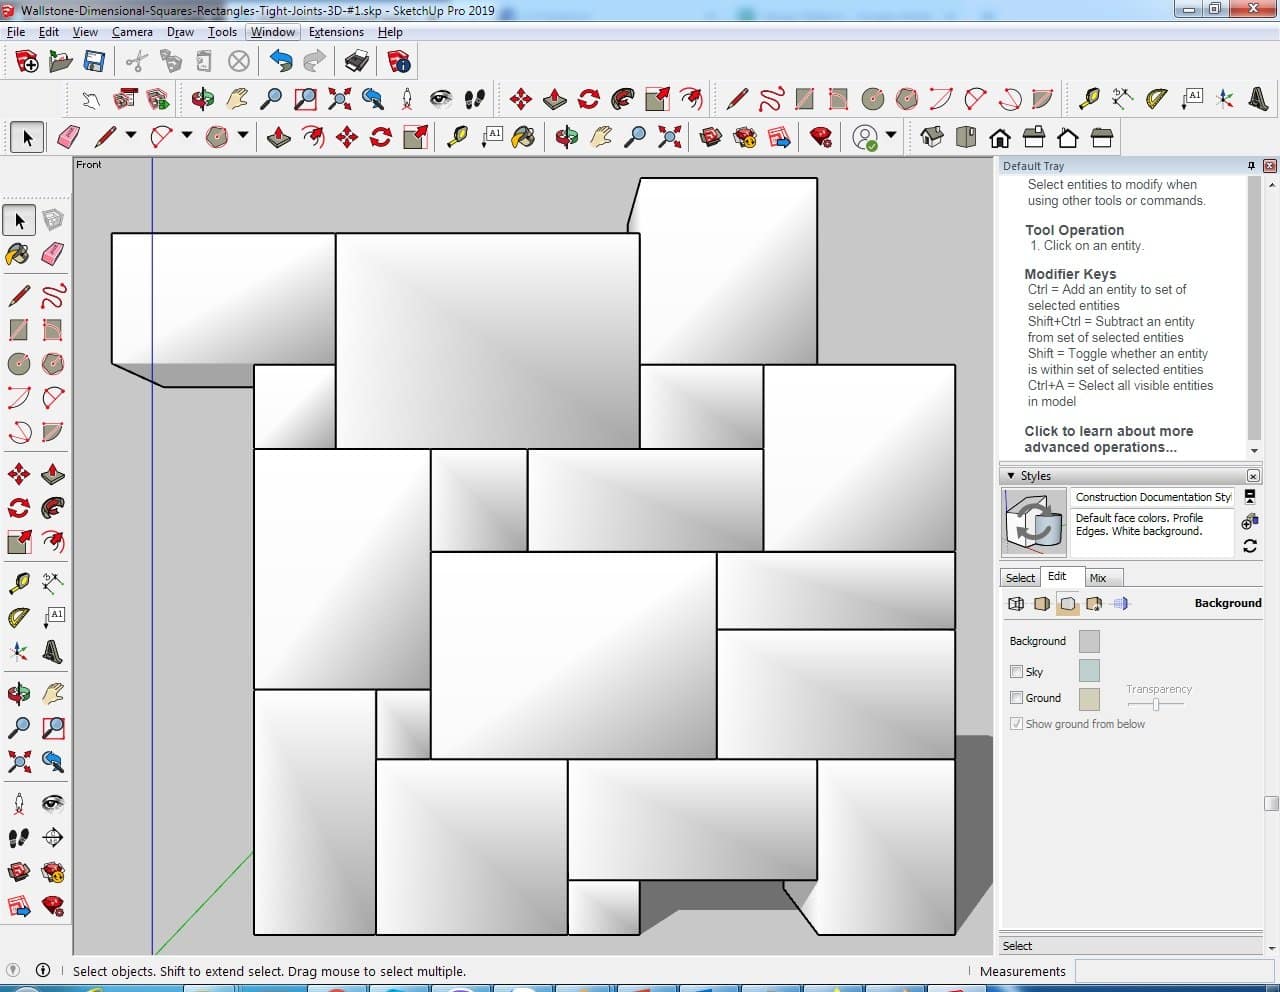This screenshot has width=1280, height=992.
Task: Click the Save file icon
Action: pos(94,62)
